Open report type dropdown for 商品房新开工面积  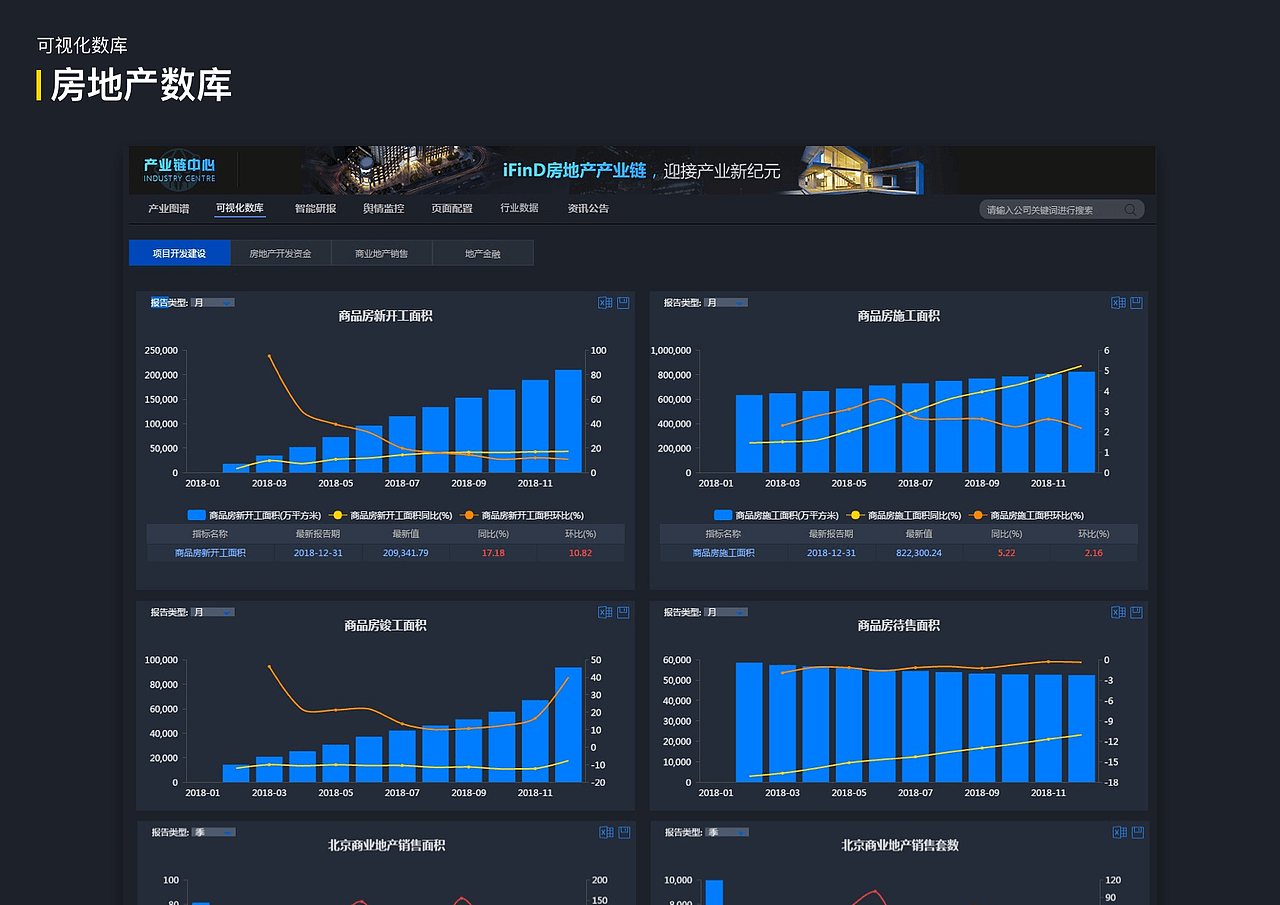tap(212, 303)
